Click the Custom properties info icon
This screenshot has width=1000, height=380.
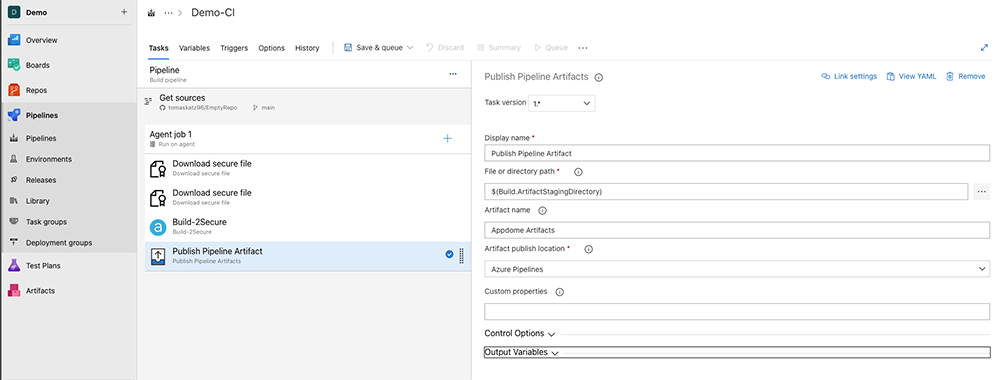point(560,292)
